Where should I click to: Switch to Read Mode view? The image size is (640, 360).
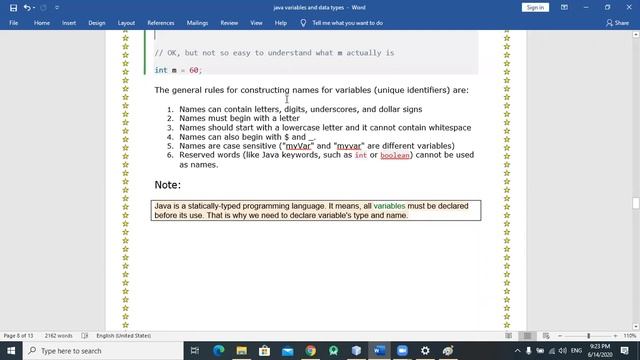(x=509, y=336)
